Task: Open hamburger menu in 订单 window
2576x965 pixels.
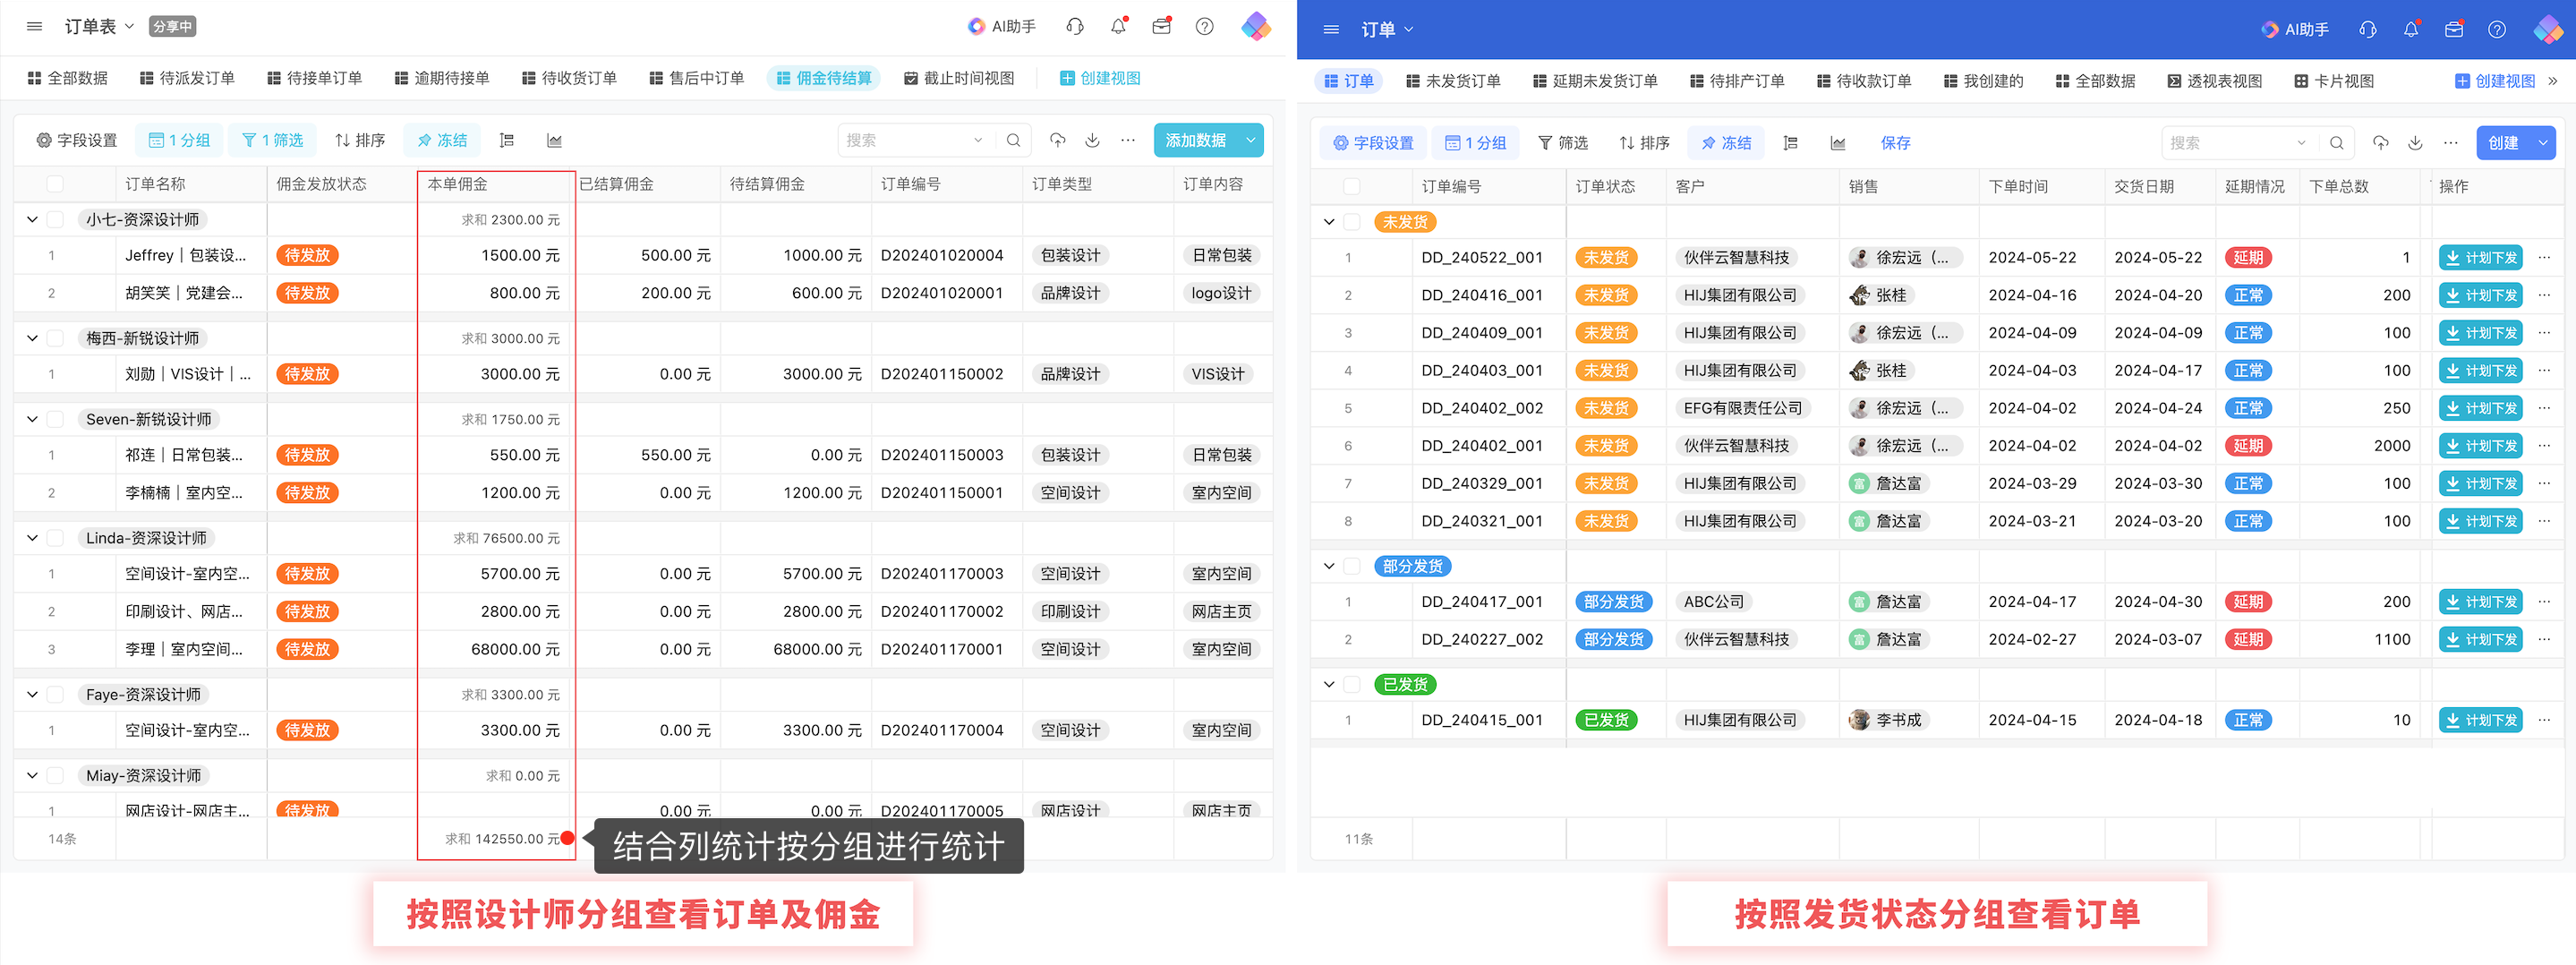Action: pos(1331,30)
